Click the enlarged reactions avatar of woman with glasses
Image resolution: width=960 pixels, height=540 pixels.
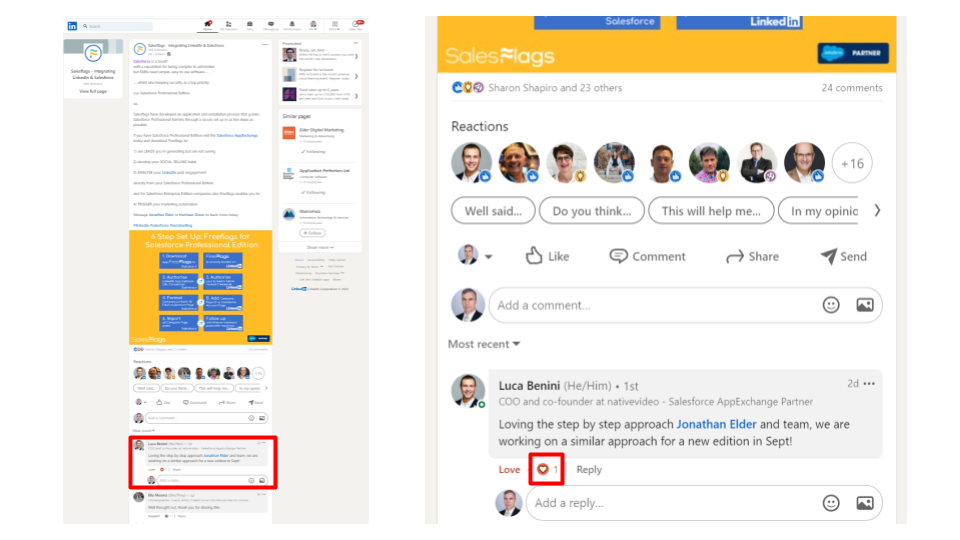point(566,163)
